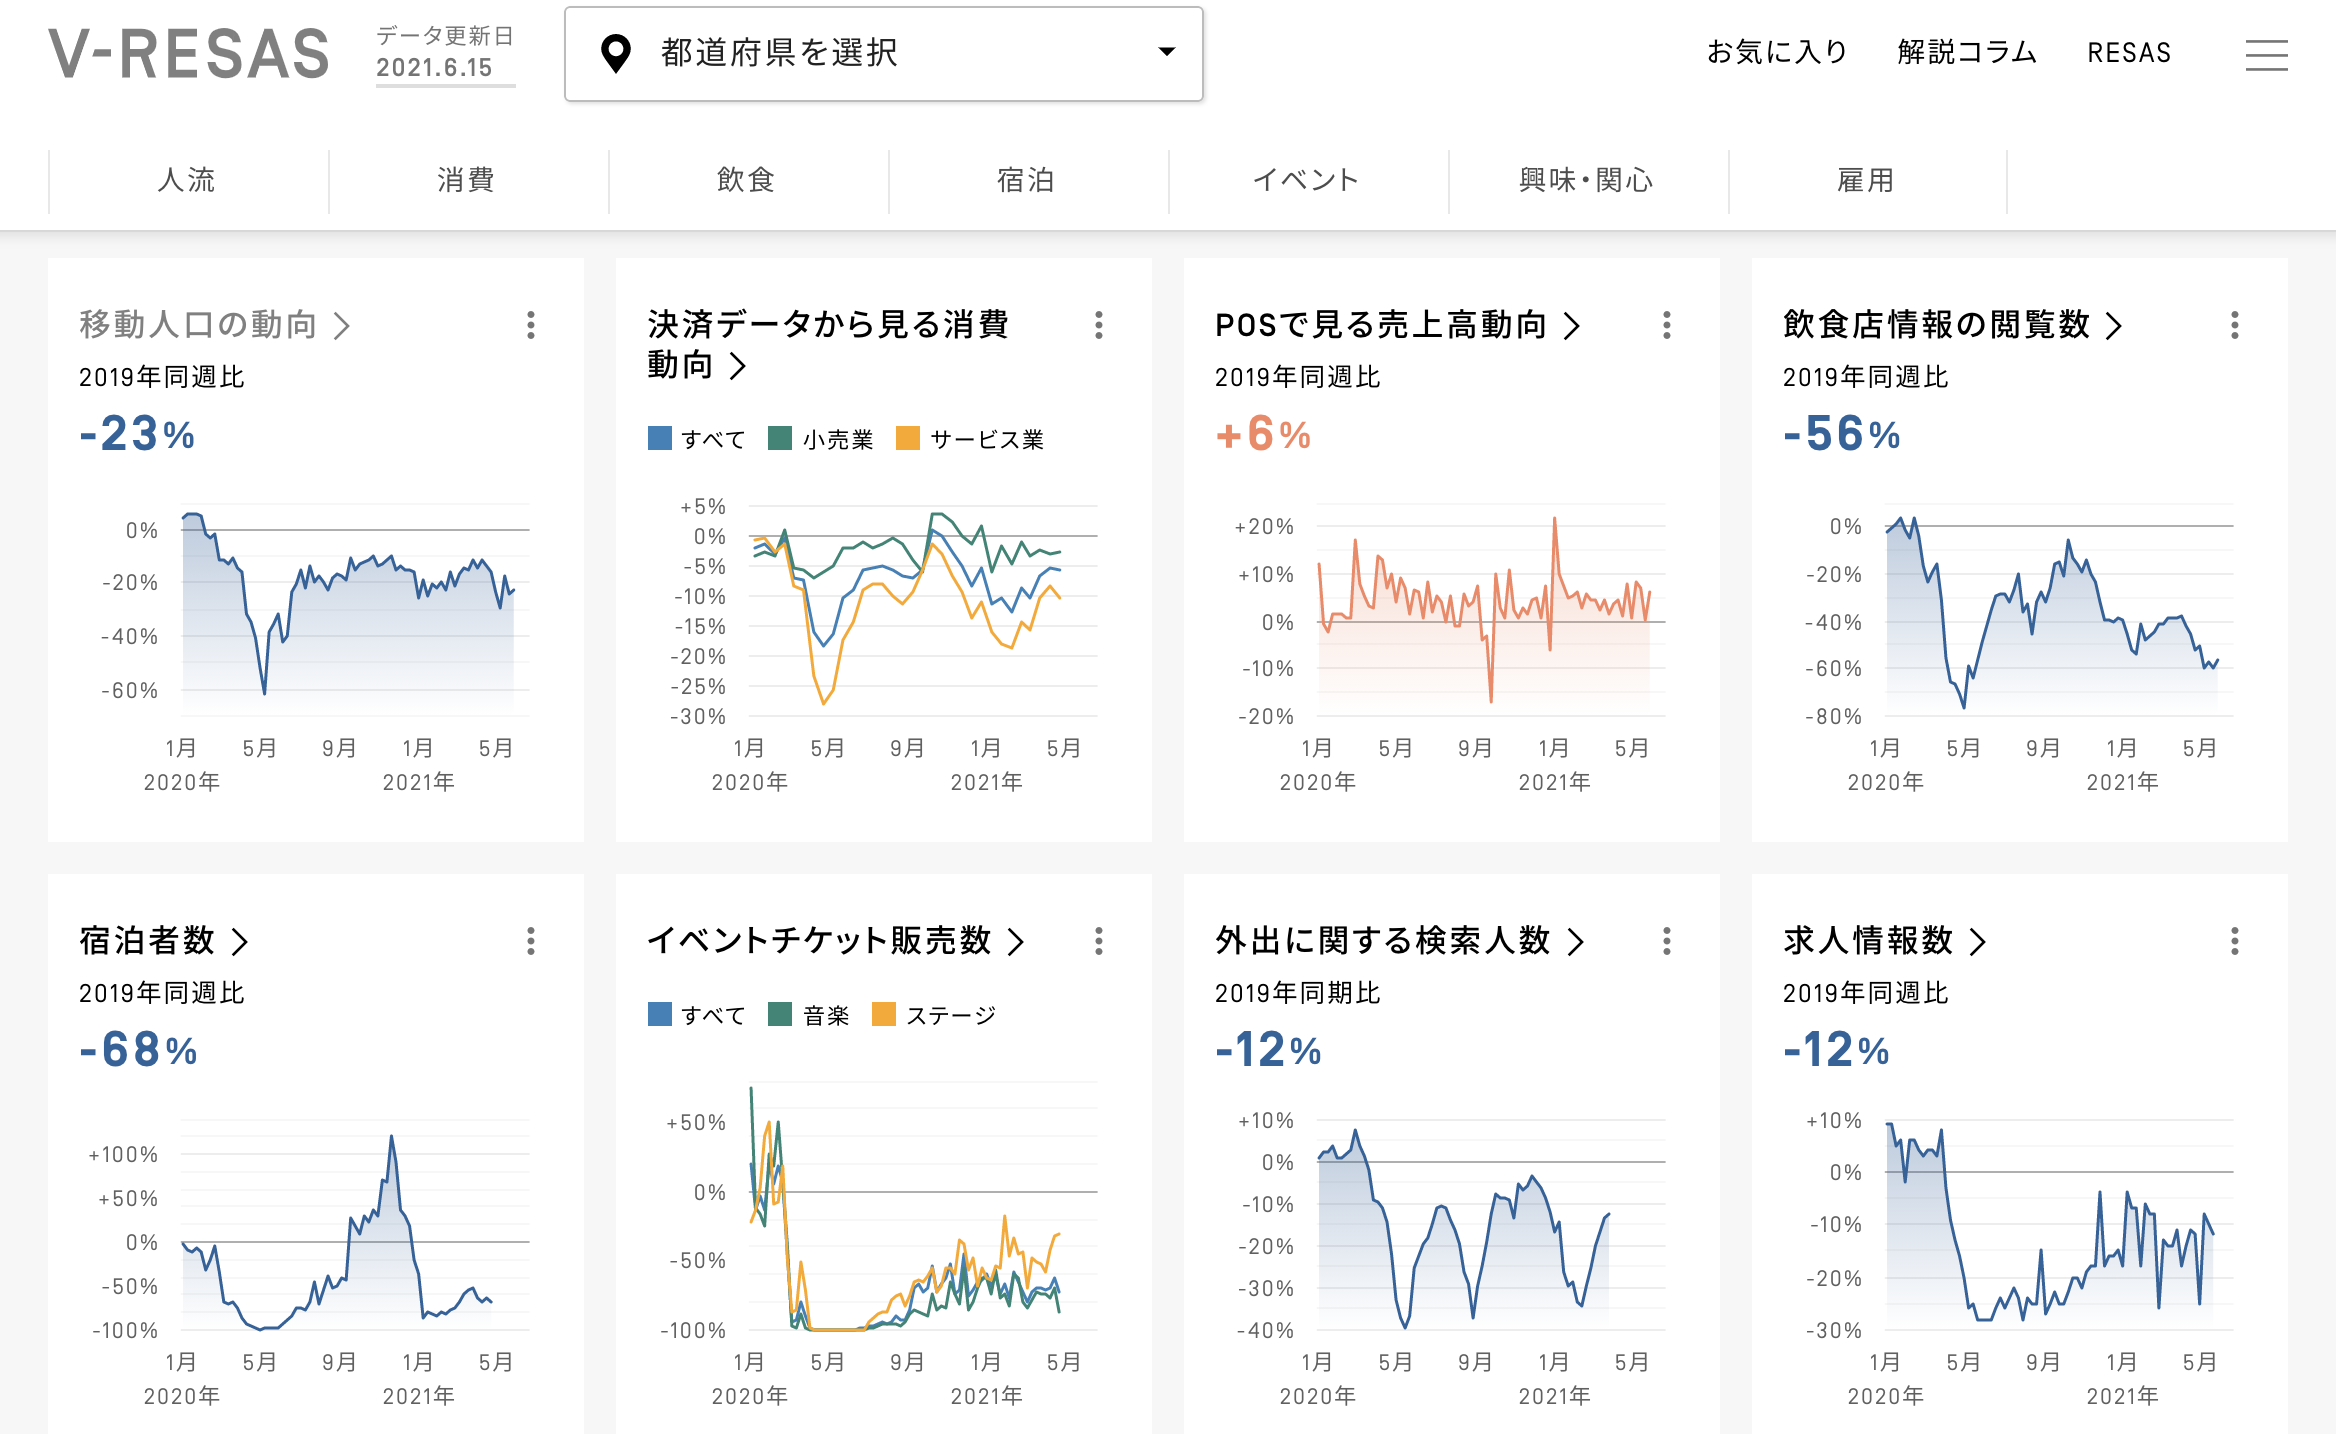The height and width of the screenshot is (1434, 2336).
Task: Open the お気に入り link
Action: pos(1776,52)
